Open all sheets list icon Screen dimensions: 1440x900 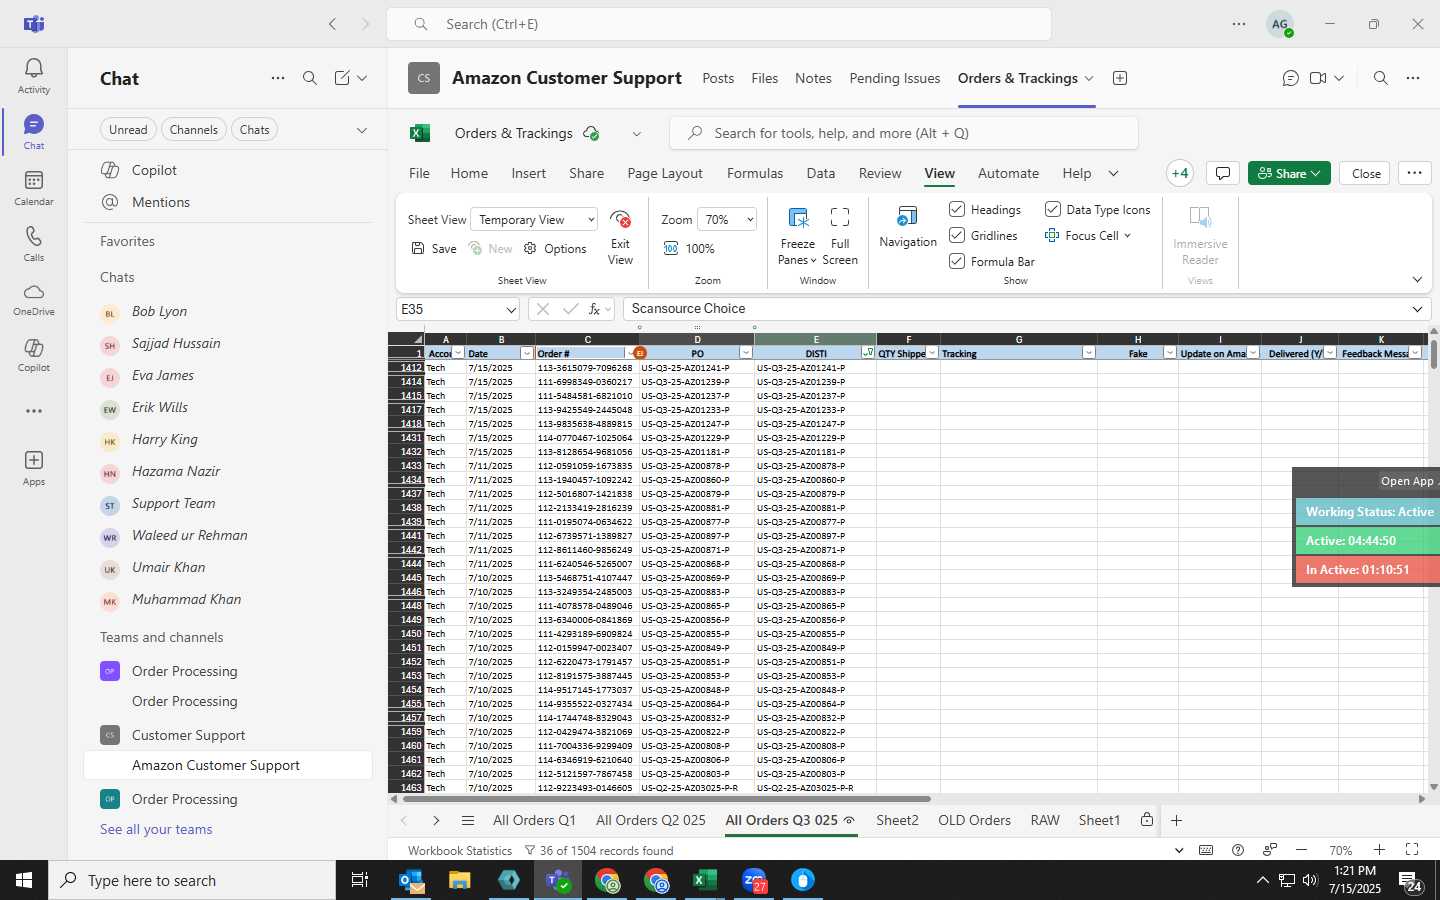click(x=467, y=821)
